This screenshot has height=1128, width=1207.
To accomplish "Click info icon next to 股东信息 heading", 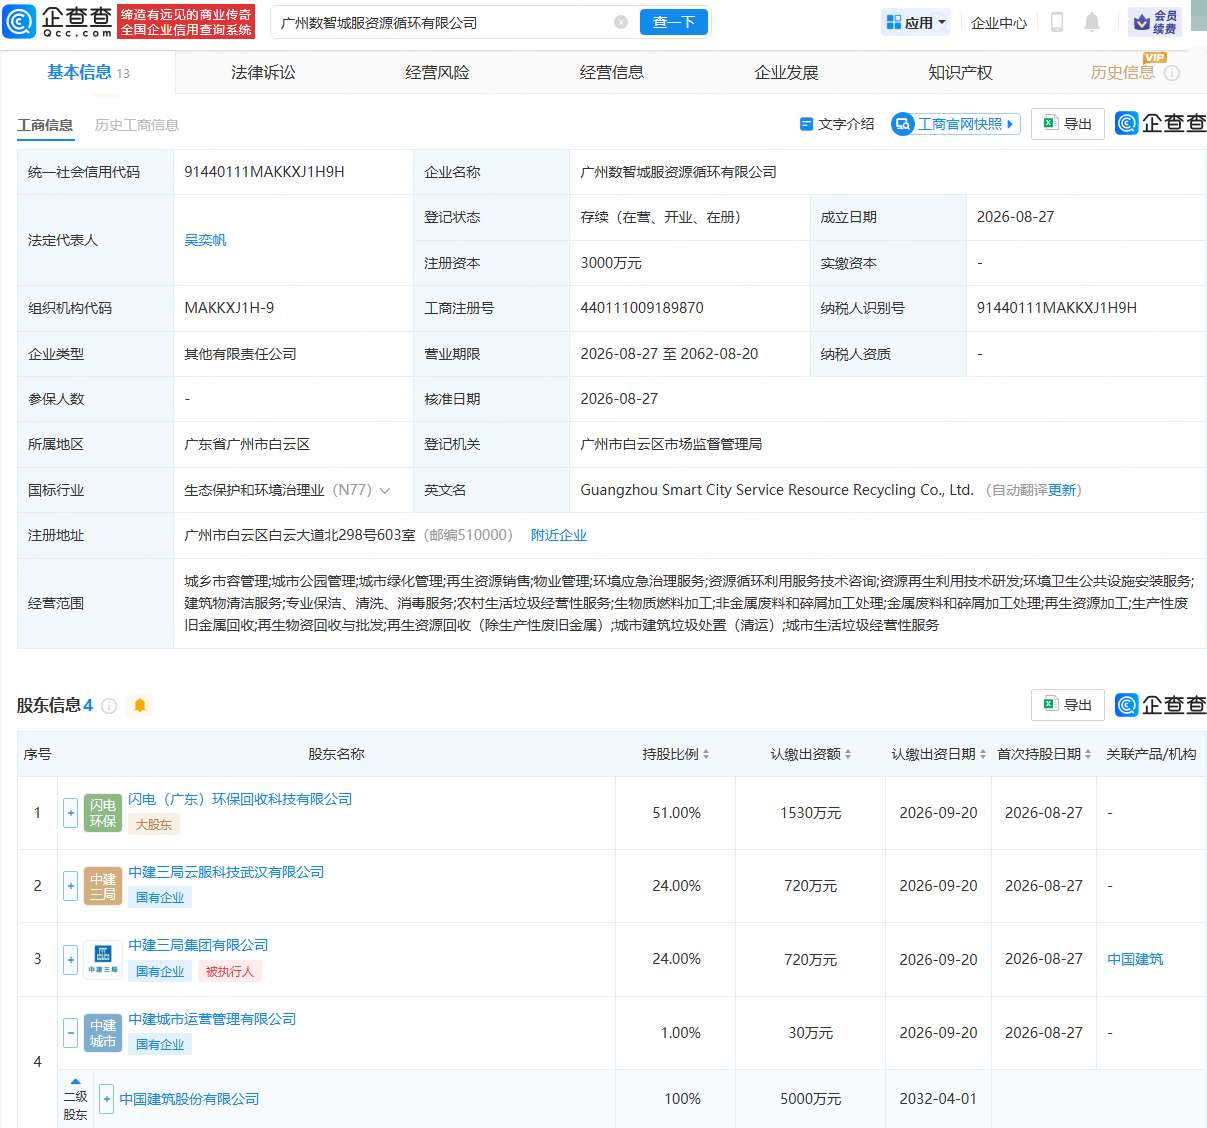I will click(110, 706).
